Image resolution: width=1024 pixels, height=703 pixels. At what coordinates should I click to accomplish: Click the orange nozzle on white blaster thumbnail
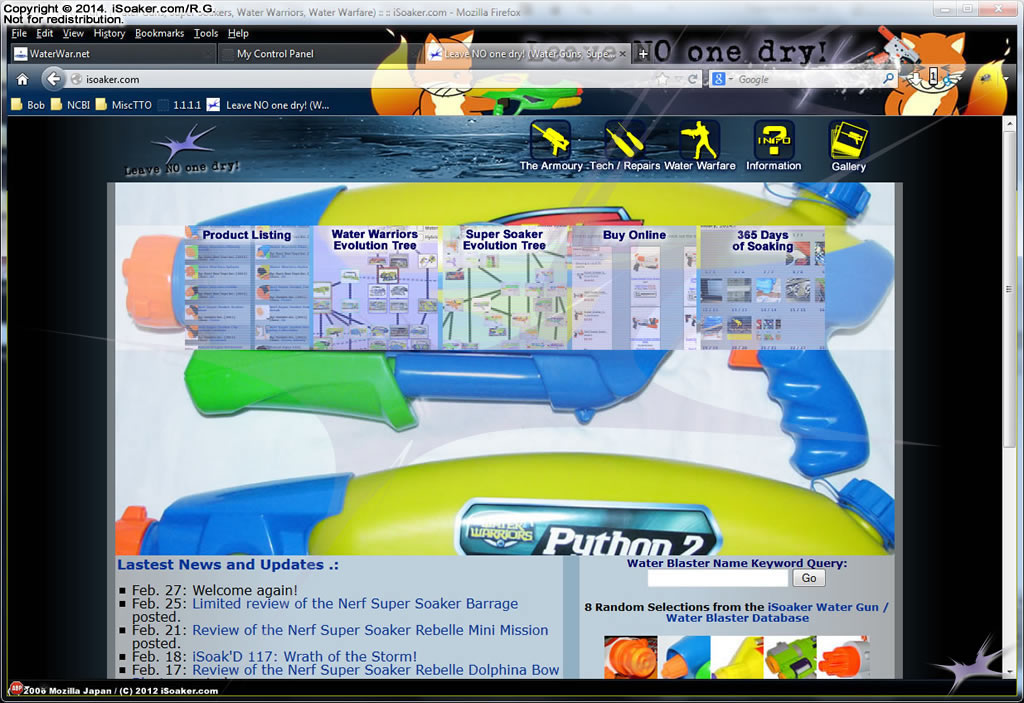[844, 657]
